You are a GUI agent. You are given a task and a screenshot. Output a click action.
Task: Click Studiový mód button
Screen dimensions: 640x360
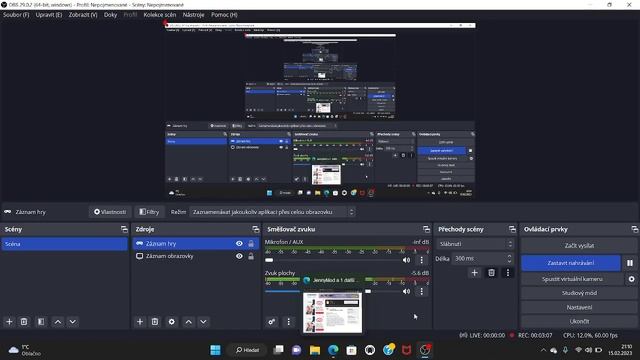pos(579,293)
